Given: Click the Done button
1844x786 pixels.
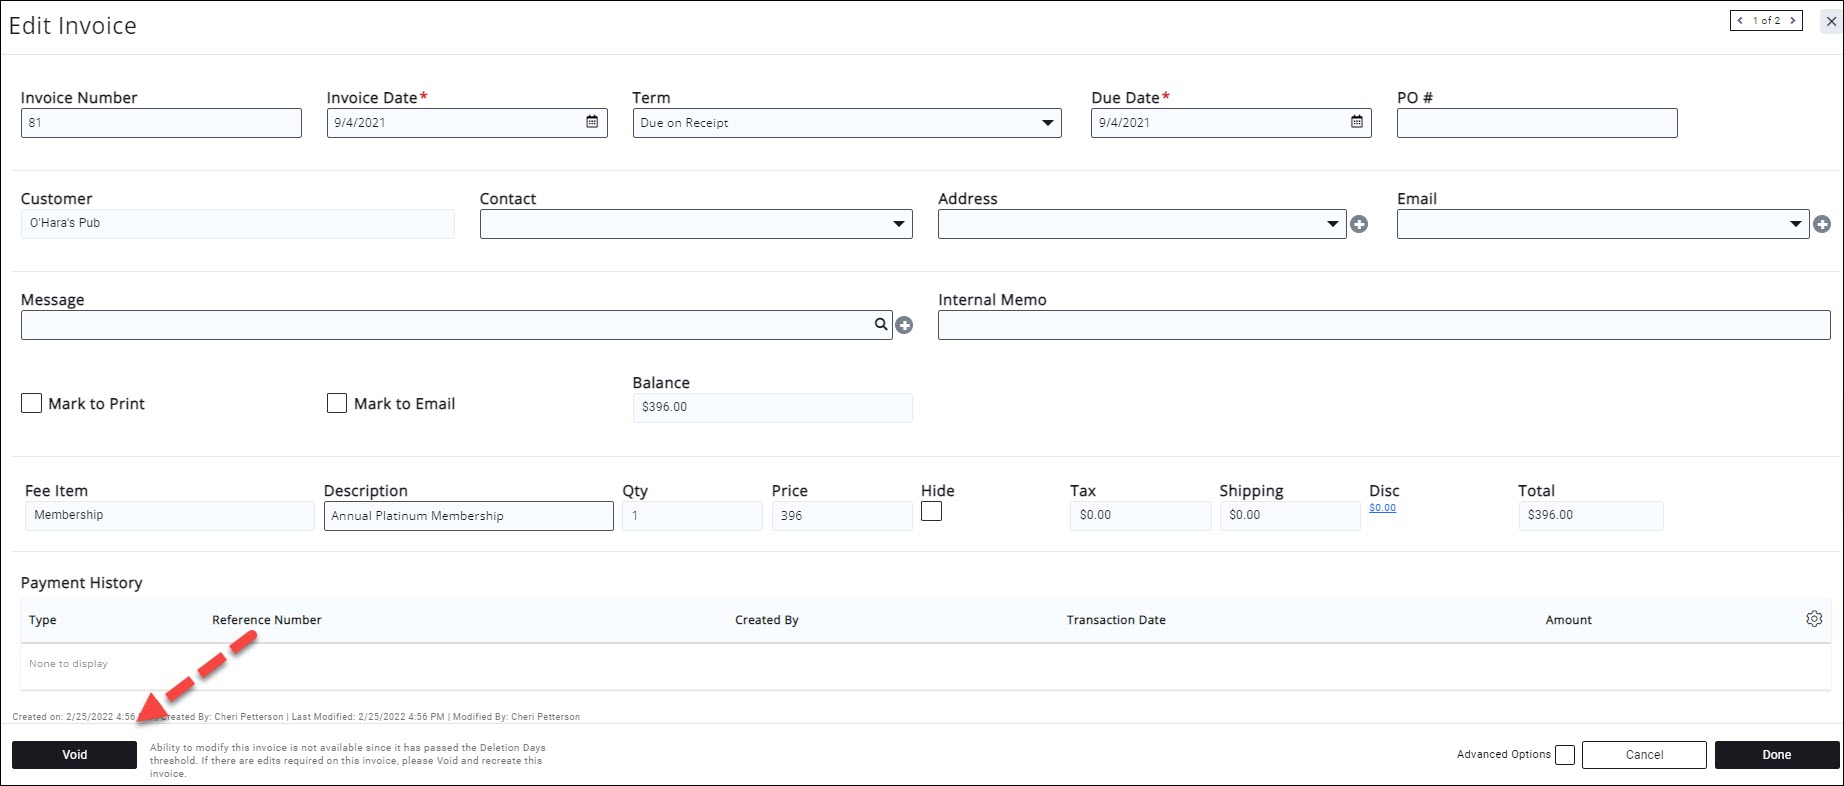Looking at the screenshot, I should tap(1776, 755).
